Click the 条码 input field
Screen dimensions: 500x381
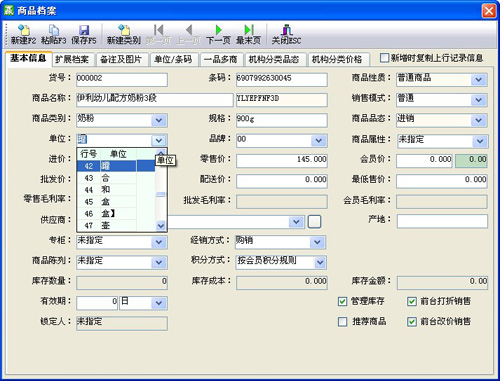(282, 80)
